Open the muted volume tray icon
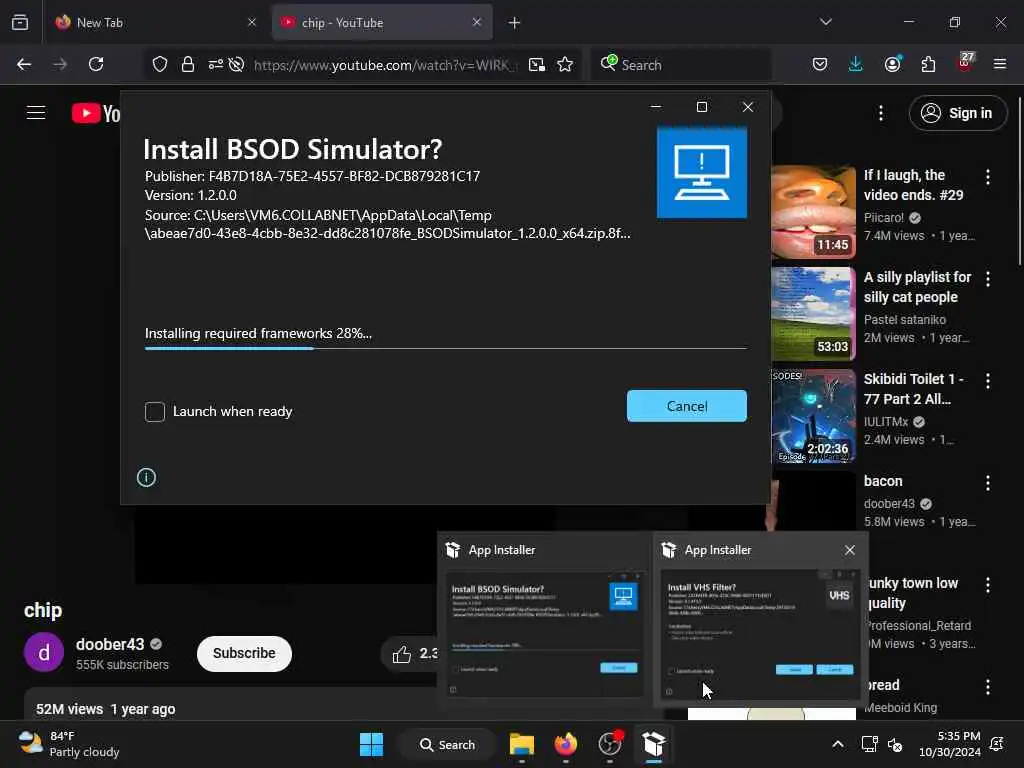The image size is (1024, 768). [x=895, y=744]
